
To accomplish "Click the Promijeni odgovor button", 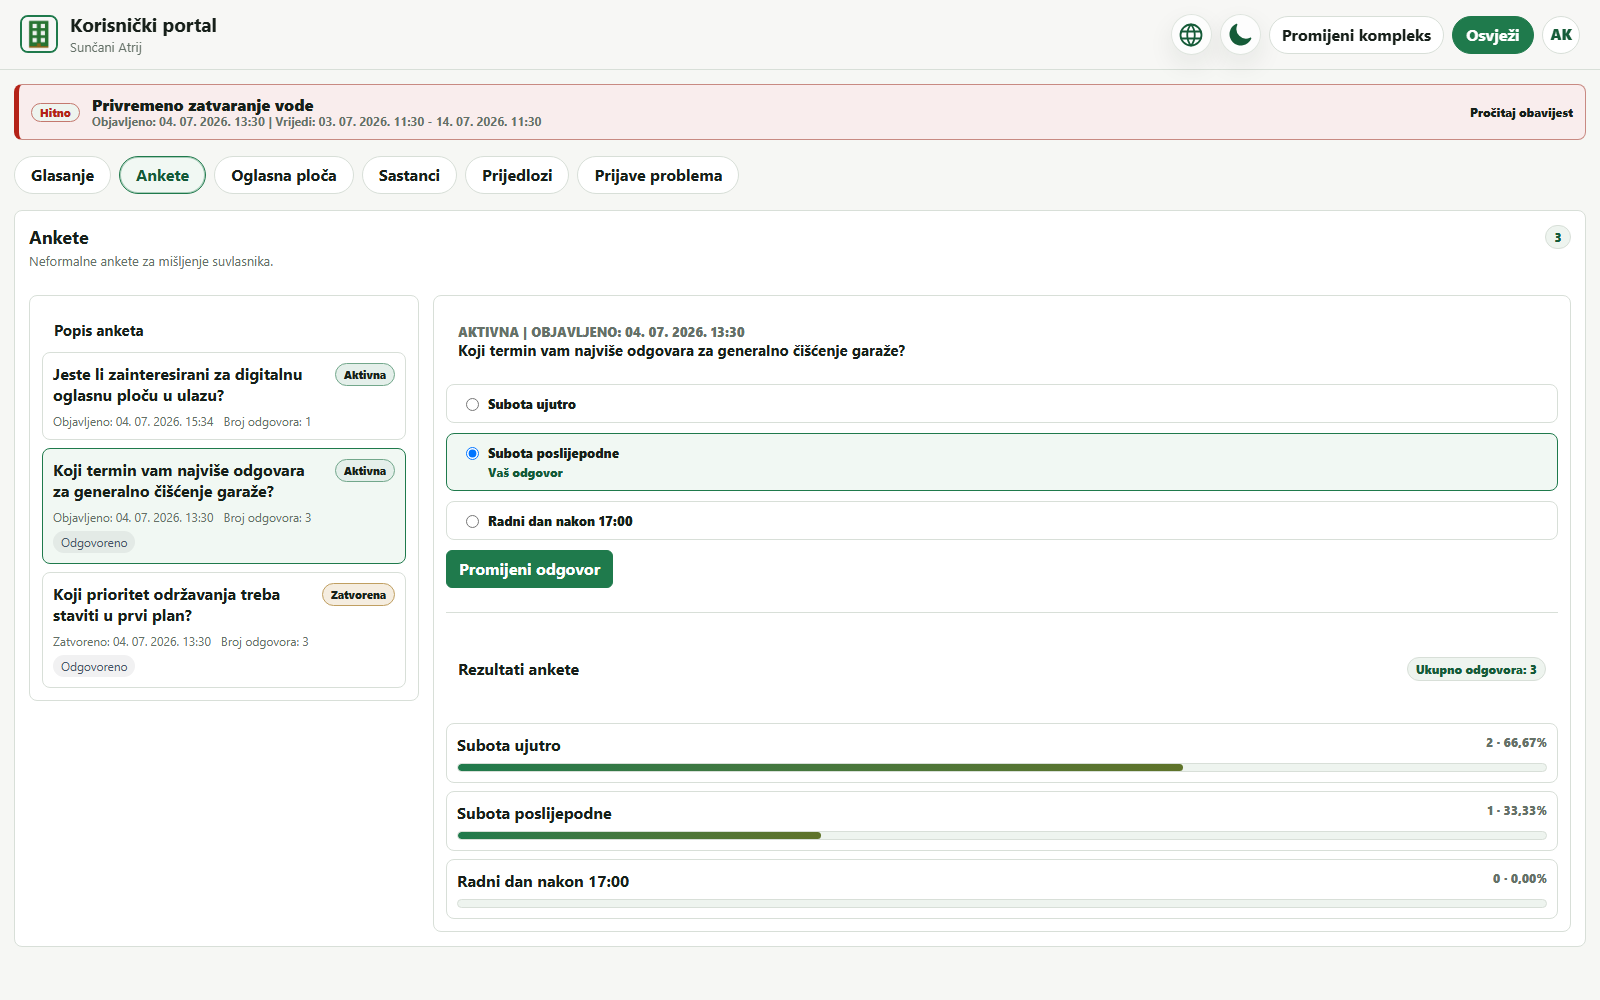I will click(x=529, y=569).
